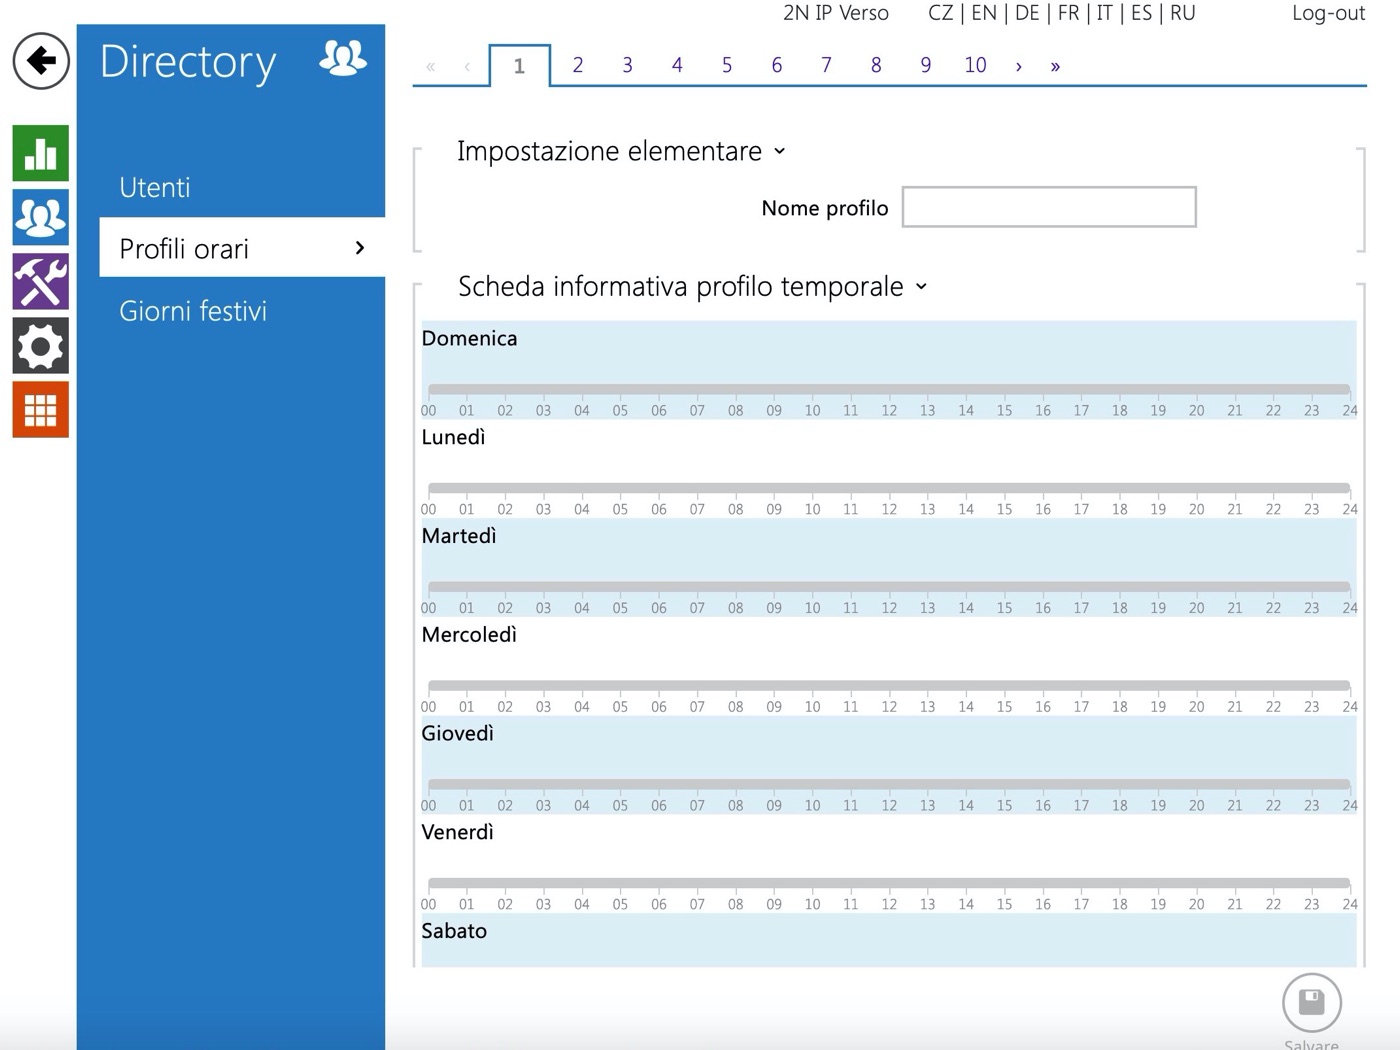Screen dimensions: 1400x1050
Task: Click the Lunedì time slider bar
Action: tap(889, 488)
